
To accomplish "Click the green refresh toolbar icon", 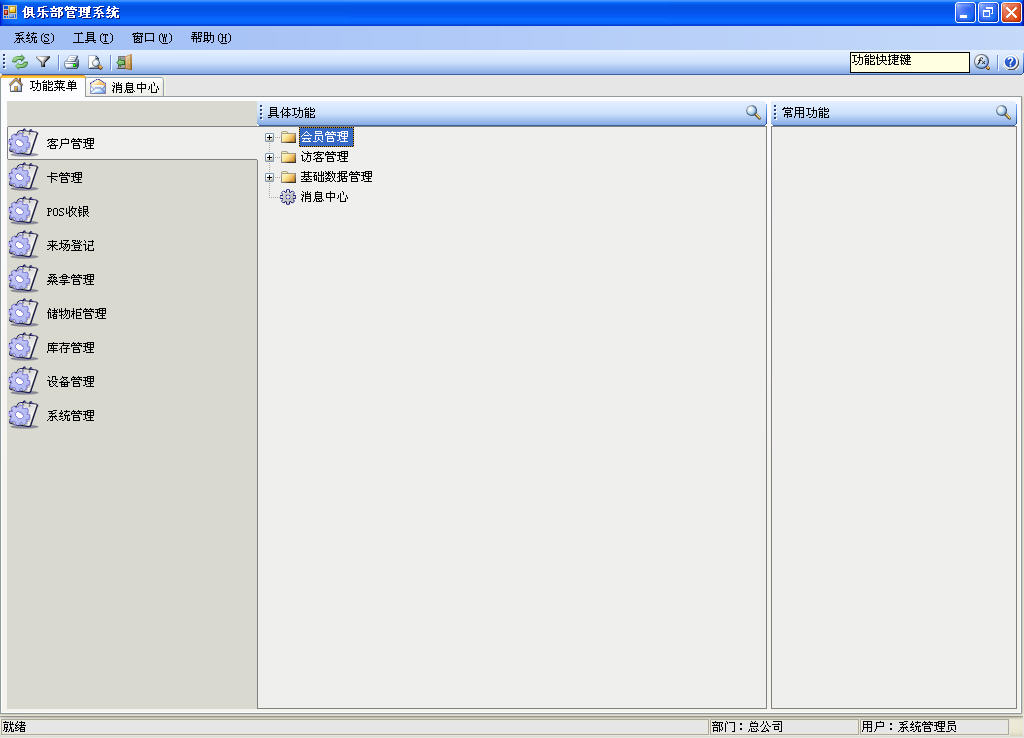I will (x=20, y=62).
